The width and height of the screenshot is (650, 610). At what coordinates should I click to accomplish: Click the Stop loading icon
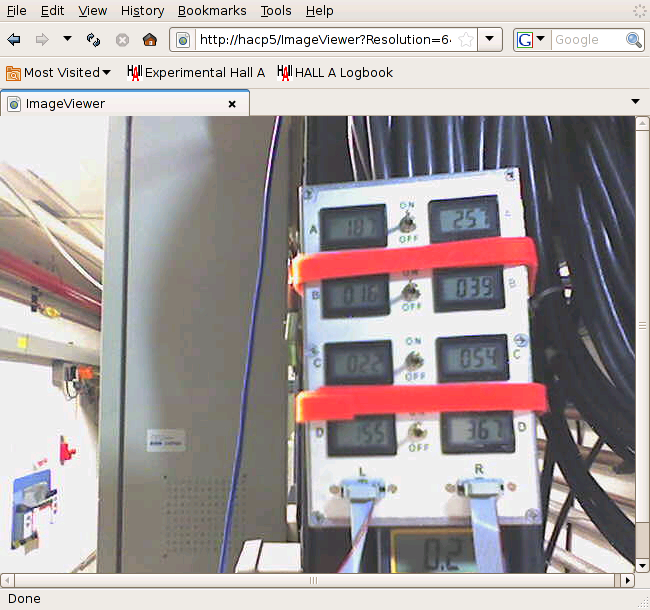pyautogui.click(x=122, y=40)
